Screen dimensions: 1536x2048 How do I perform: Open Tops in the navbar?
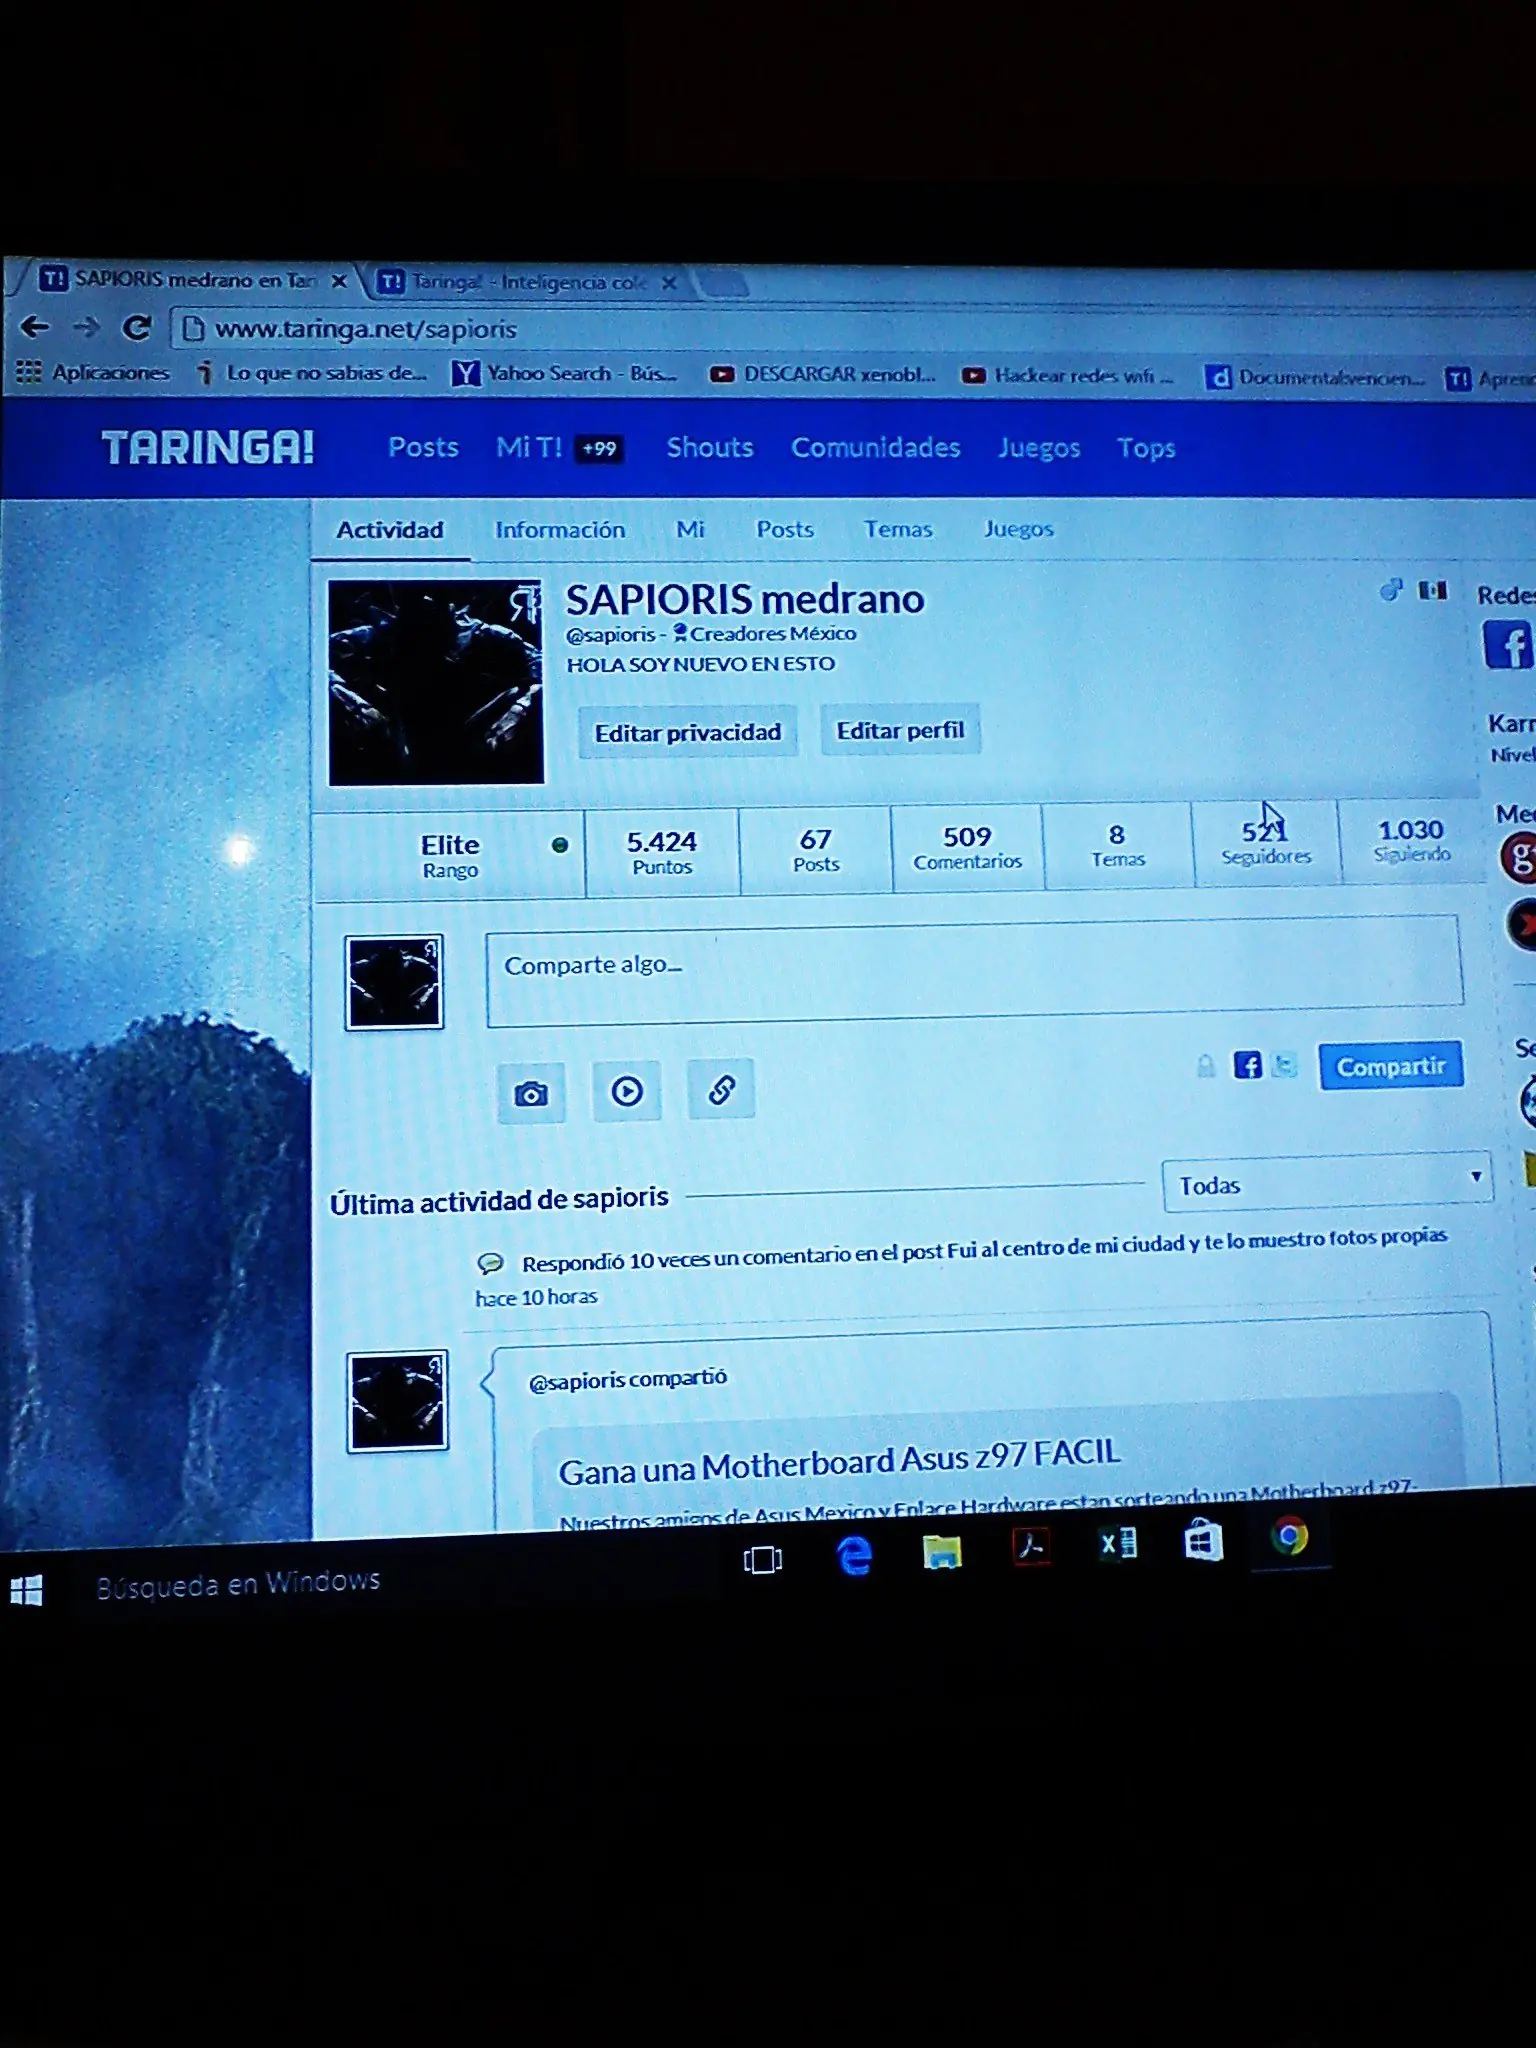1146,448
